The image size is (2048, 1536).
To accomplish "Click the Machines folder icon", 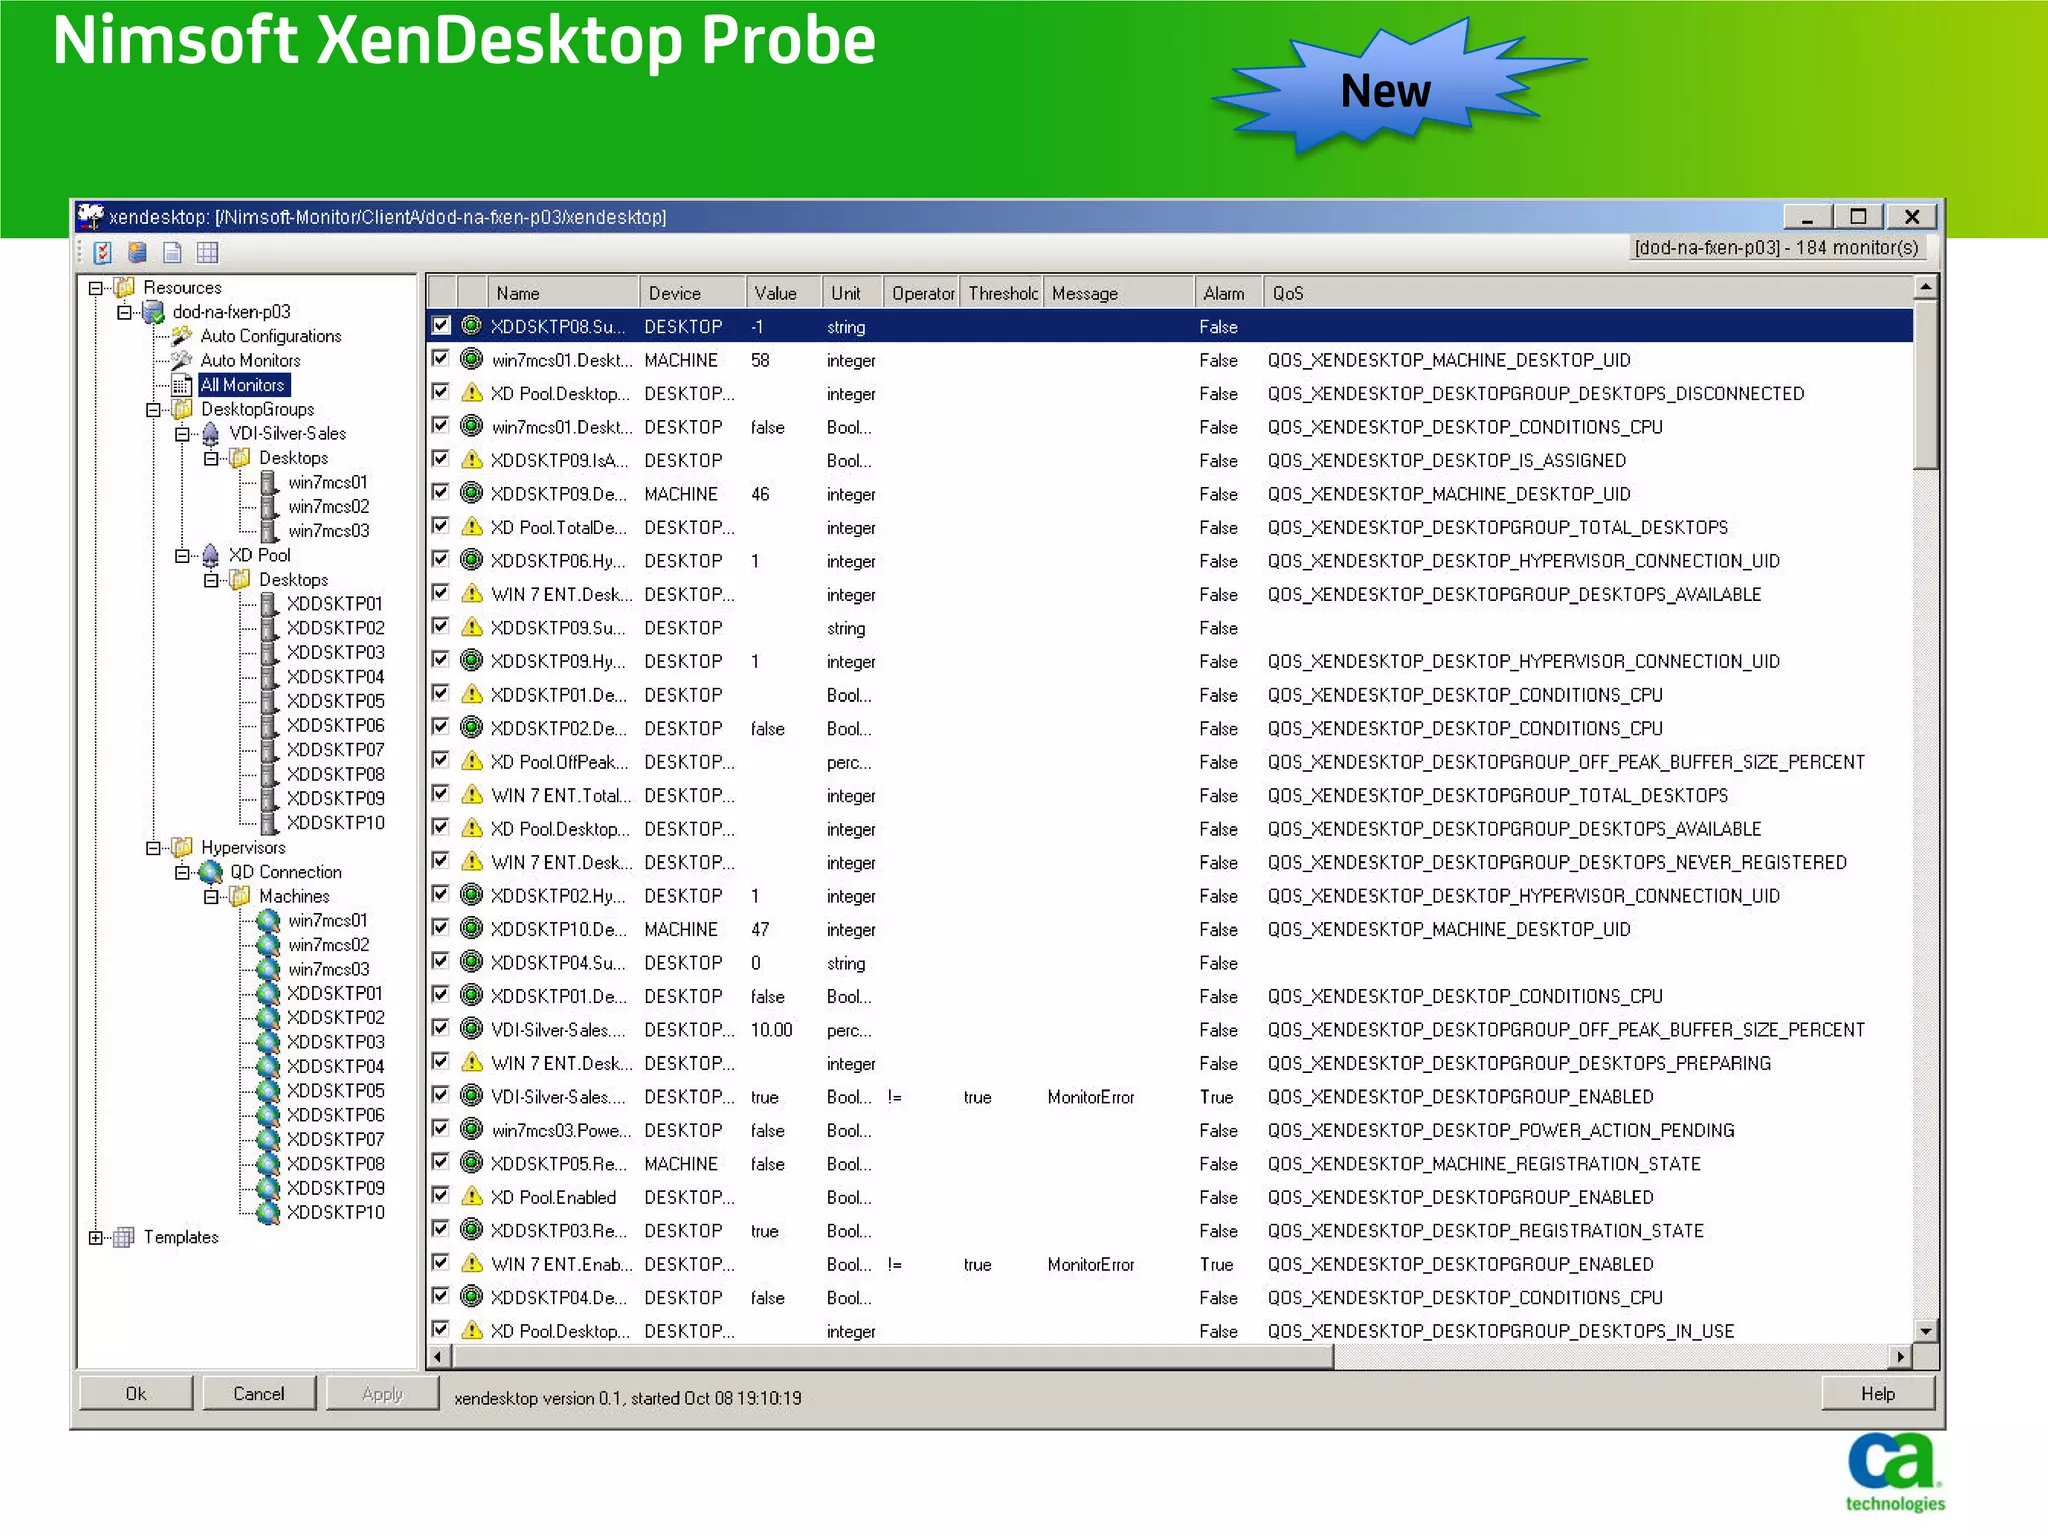I will [240, 896].
